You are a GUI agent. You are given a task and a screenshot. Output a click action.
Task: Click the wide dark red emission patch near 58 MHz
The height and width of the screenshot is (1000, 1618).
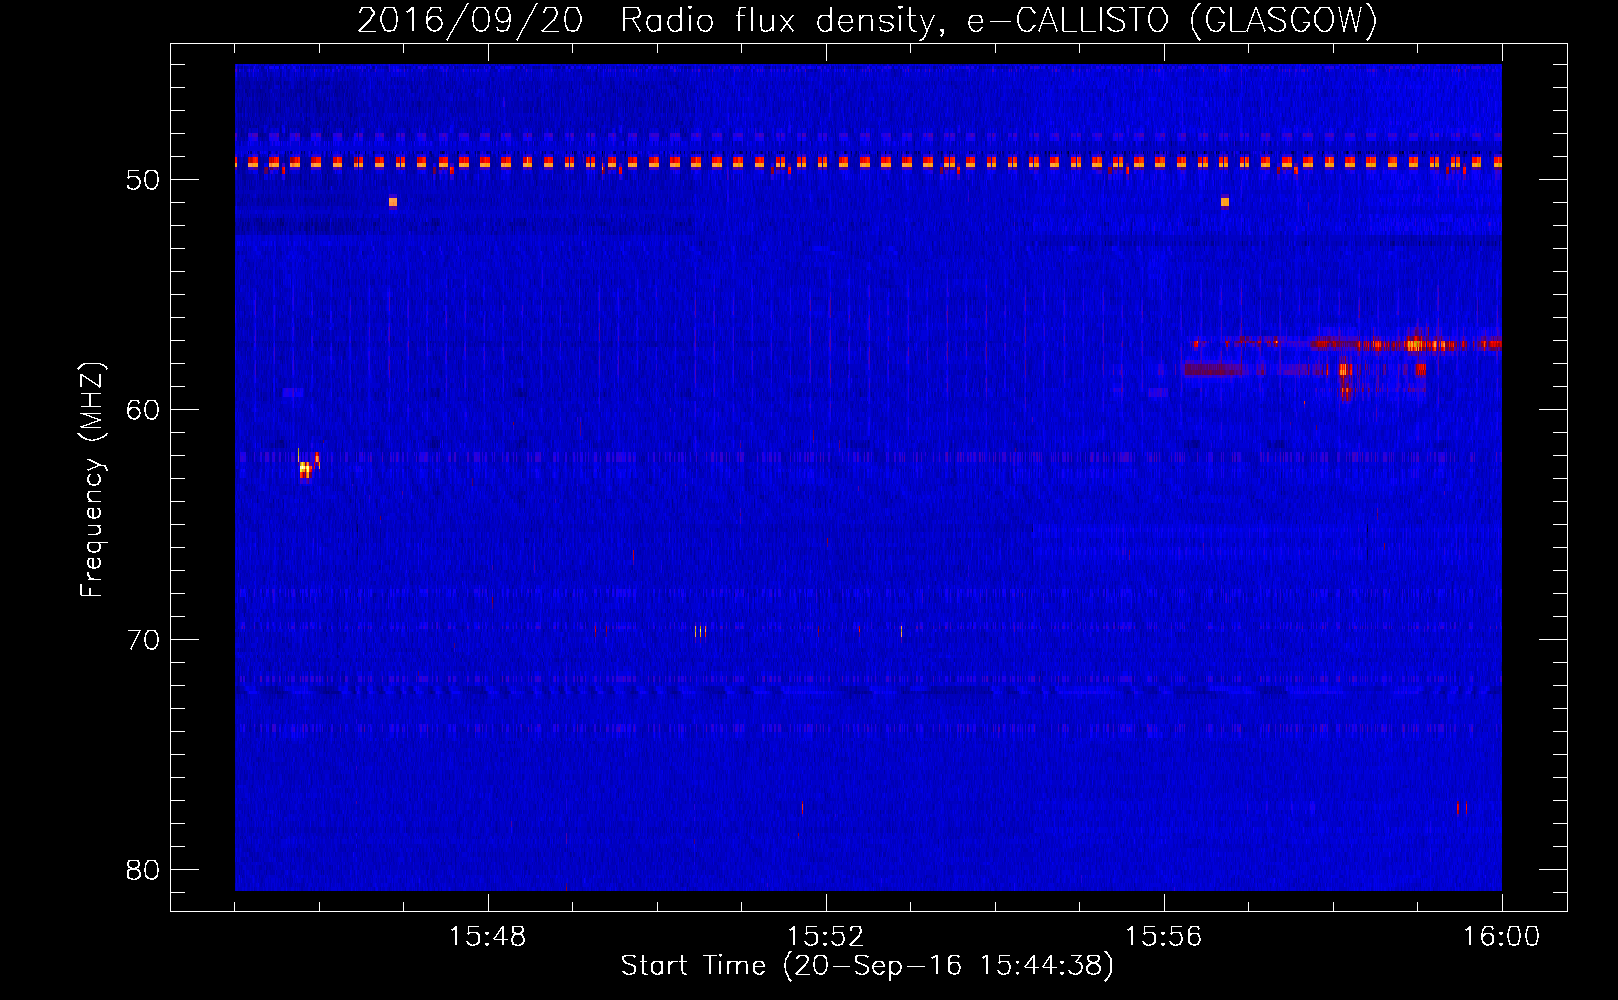(1215, 369)
